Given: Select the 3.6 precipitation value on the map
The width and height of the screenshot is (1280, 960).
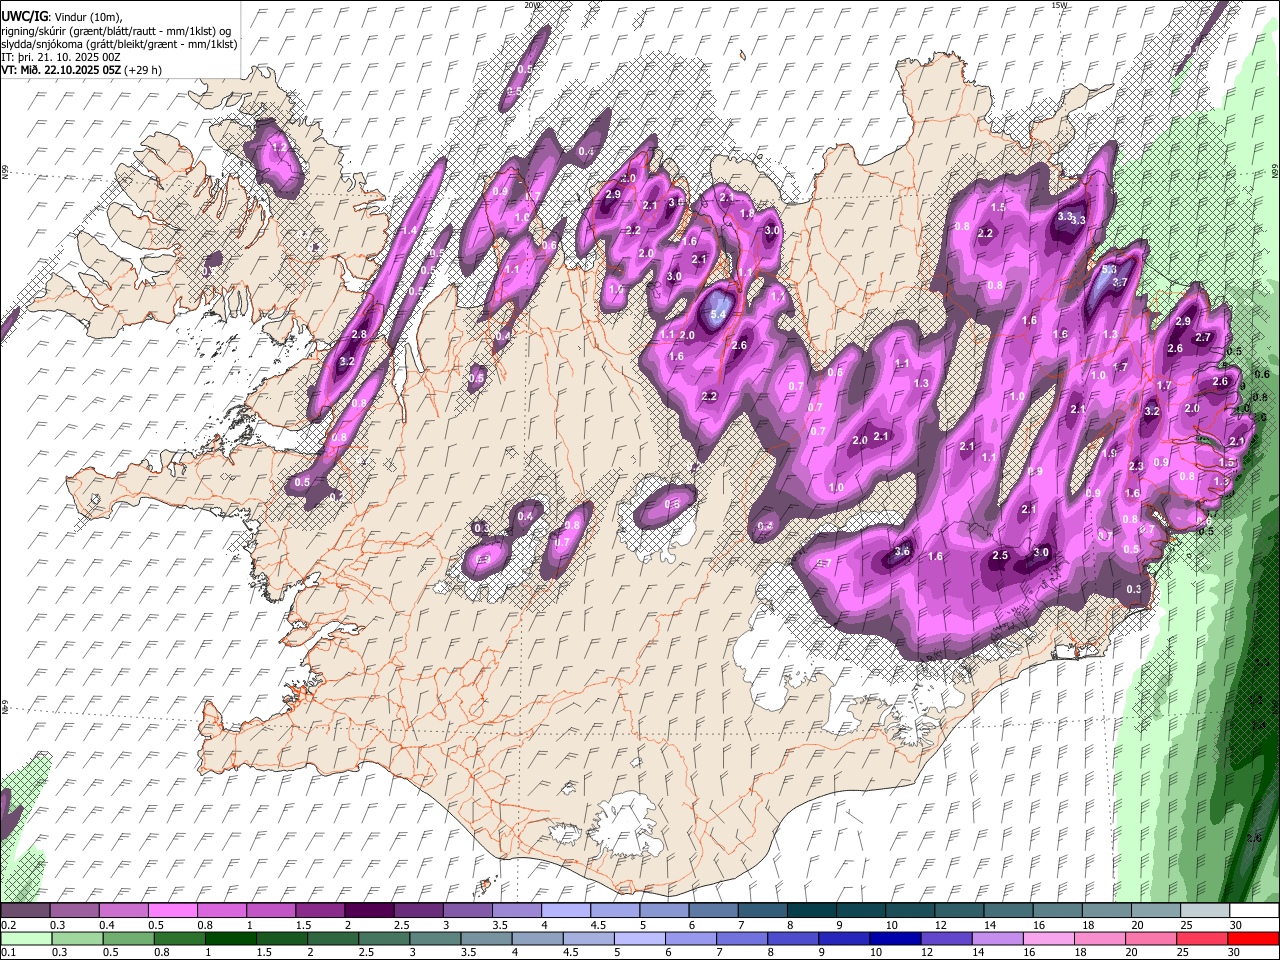Looking at the screenshot, I should coord(902,551).
